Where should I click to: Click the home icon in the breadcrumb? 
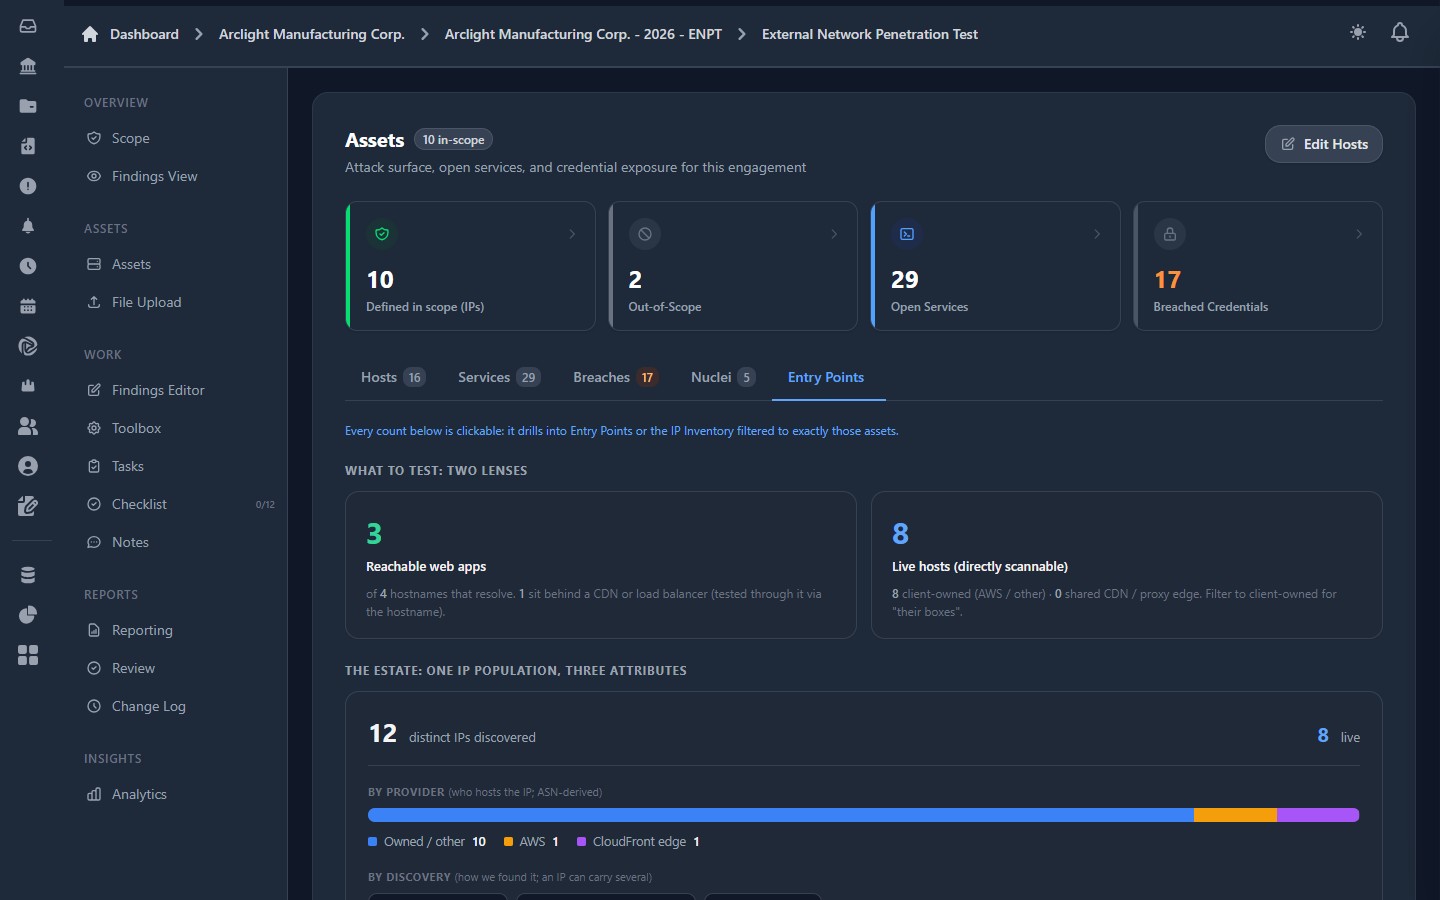click(x=90, y=34)
